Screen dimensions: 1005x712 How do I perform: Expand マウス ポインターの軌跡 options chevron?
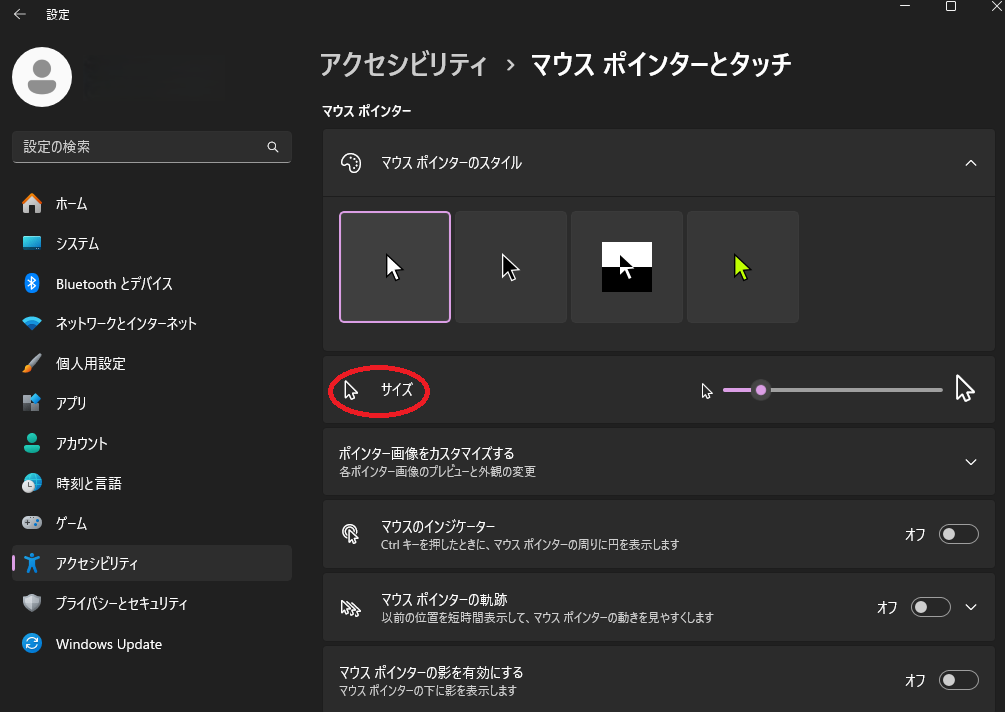tap(970, 607)
